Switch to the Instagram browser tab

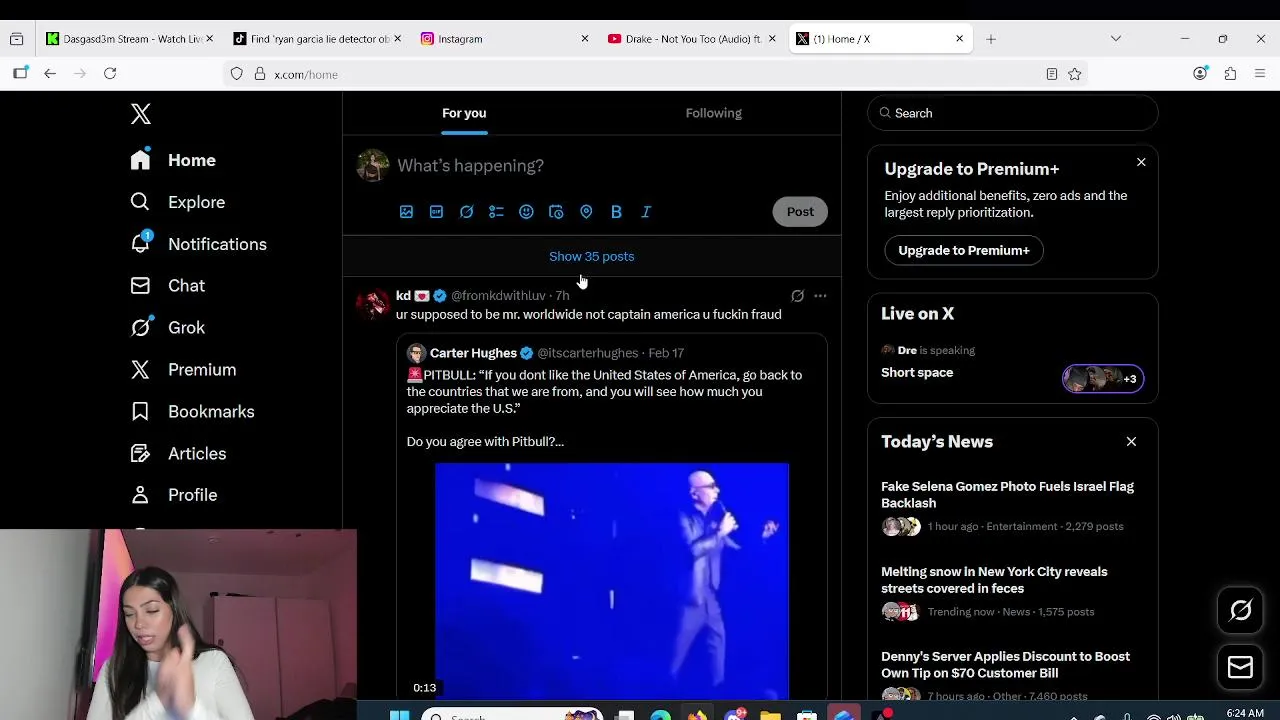[x=505, y=39]
